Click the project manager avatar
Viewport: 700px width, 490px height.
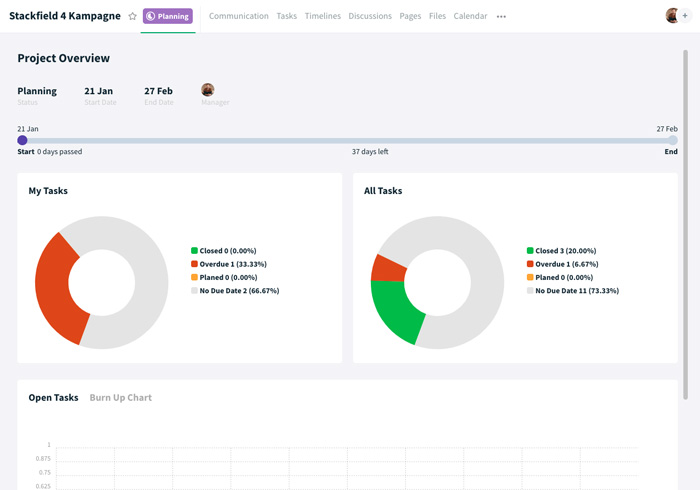pos(208,90)
